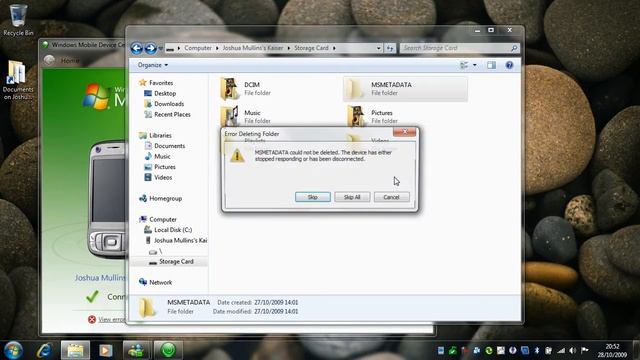The image size is (640, 360).
Task: Toggle the preview pane icon
Action: pyautogui.click(x=491, y=65)
